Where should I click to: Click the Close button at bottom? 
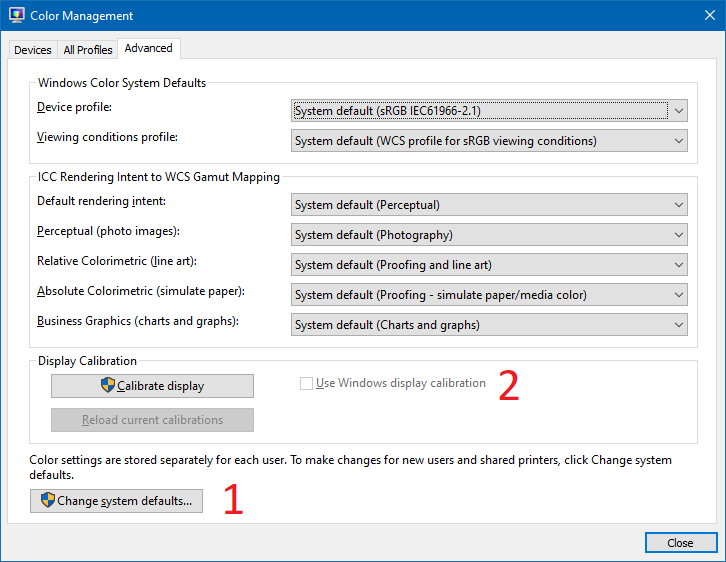pyautogui.click(x=681, y=543)
